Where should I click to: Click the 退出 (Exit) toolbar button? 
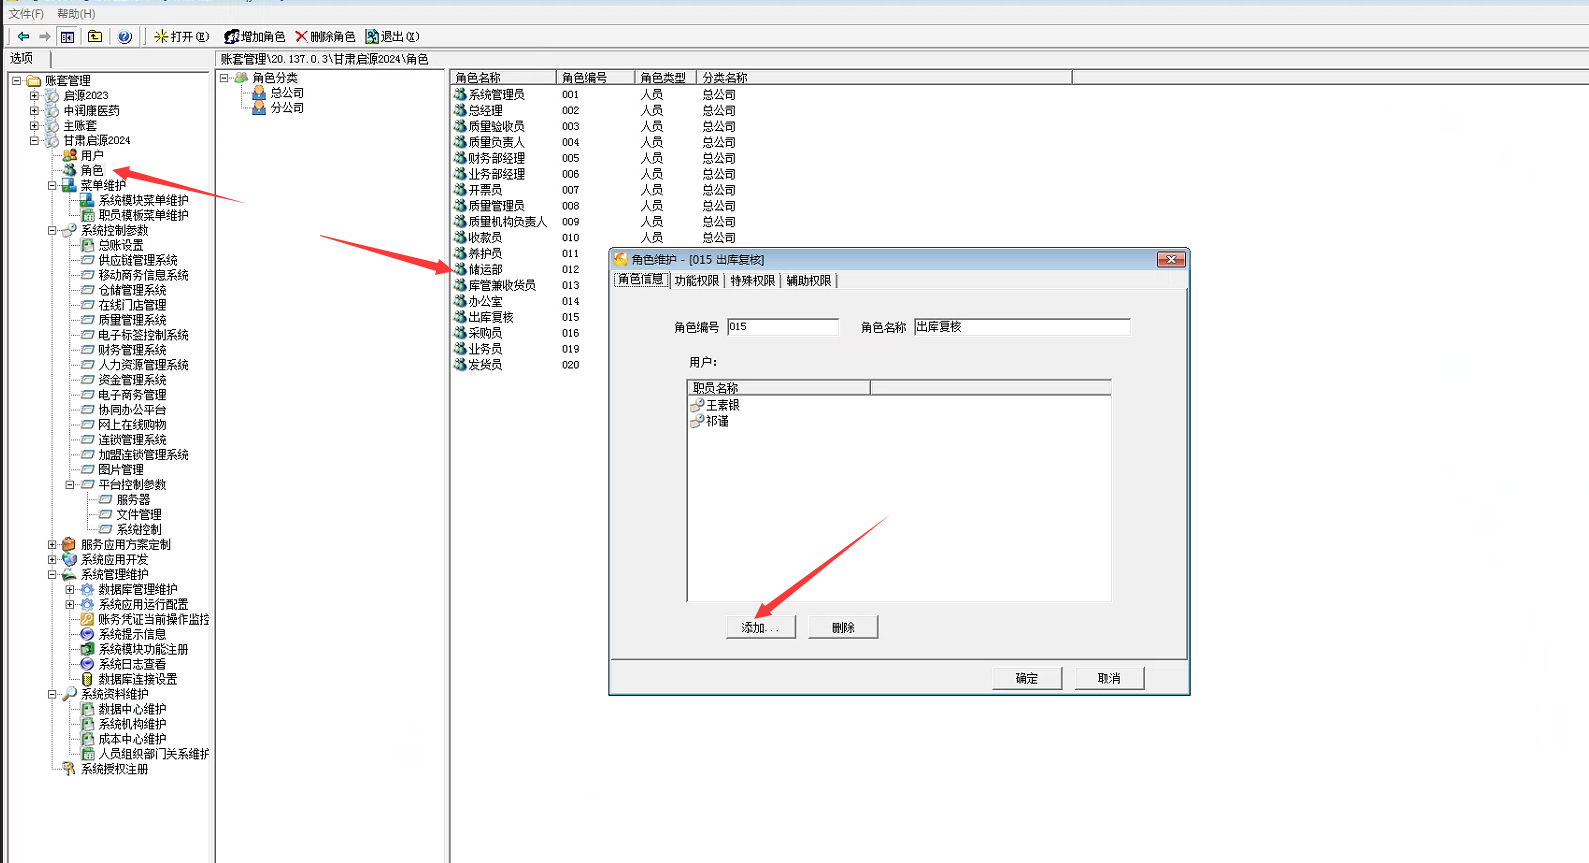point(393,37)
